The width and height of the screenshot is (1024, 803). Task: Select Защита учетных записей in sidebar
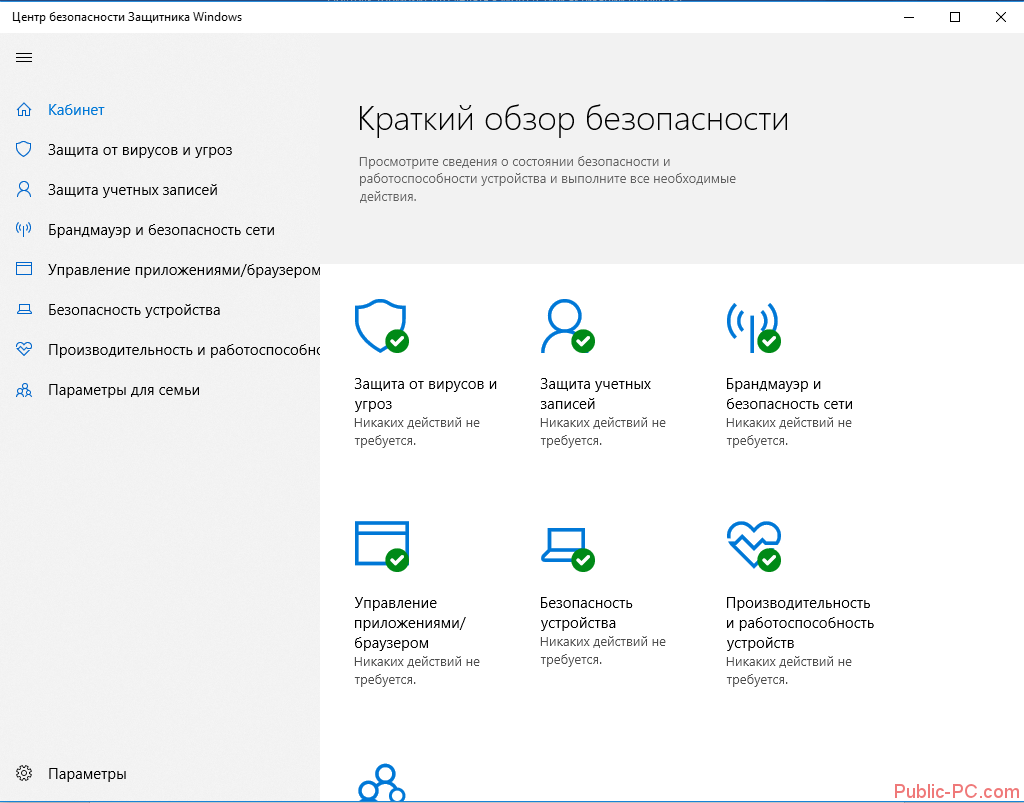tap(133, 190)
